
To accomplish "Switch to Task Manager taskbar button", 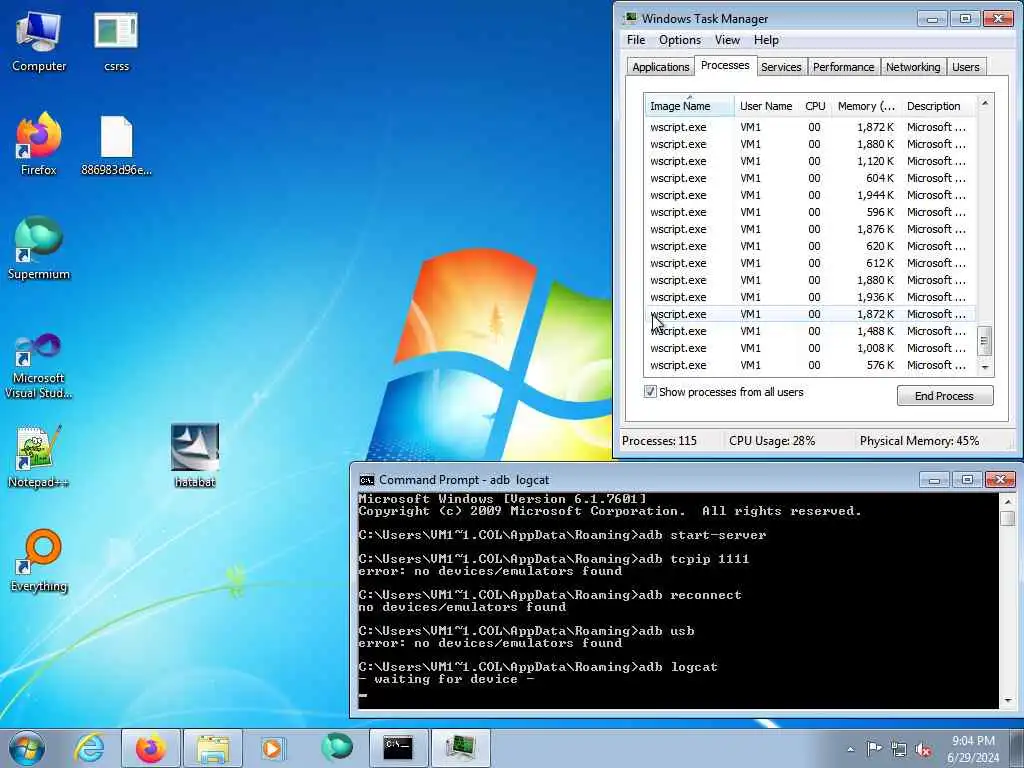I will tap(460, 748).
